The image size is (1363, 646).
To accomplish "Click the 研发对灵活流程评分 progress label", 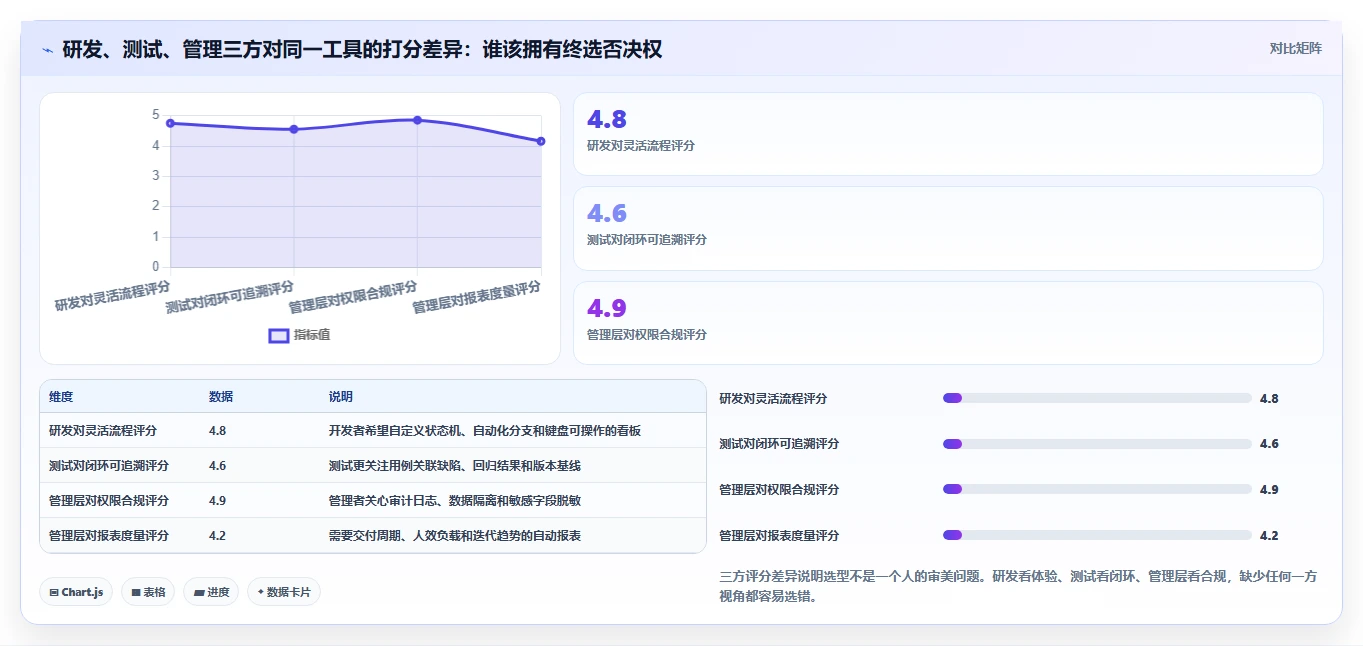I will coord(773,399).
